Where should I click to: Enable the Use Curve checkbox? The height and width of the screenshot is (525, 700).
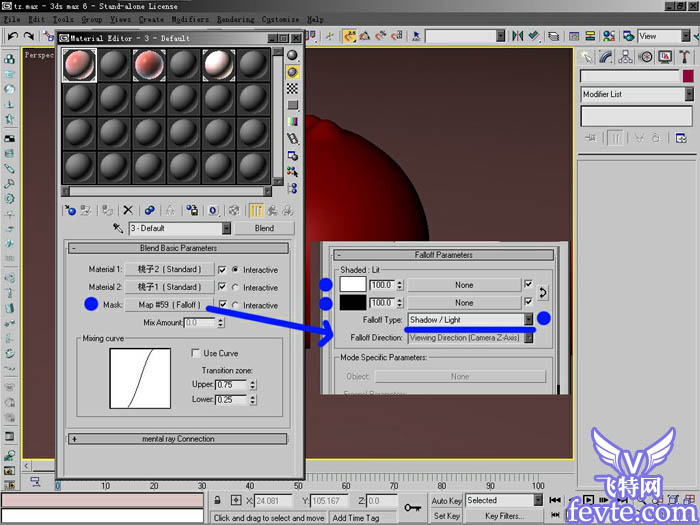click(196, 353)
